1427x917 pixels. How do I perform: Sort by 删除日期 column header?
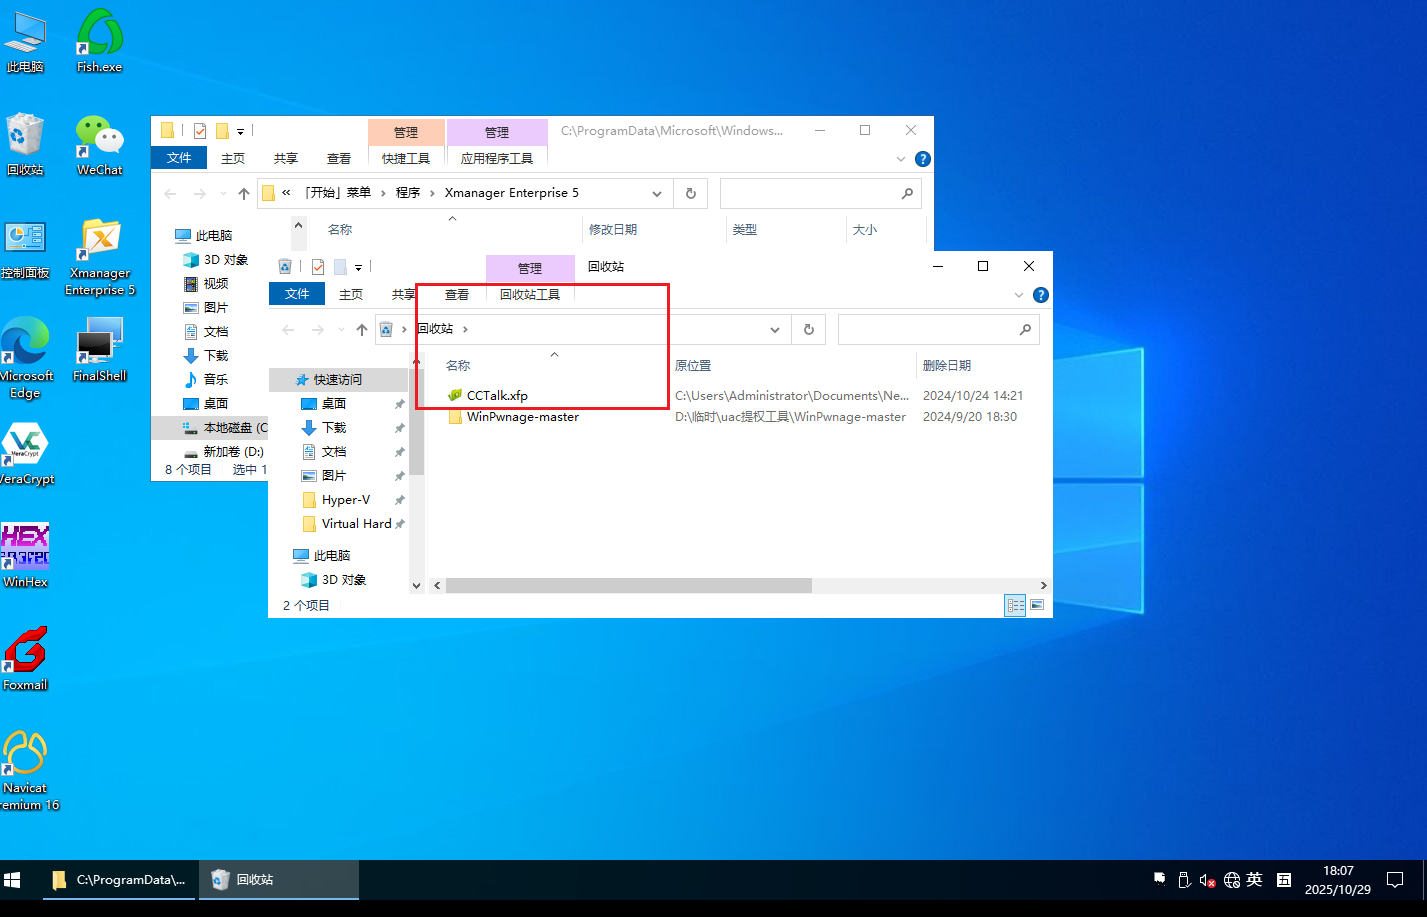[947, 366]
